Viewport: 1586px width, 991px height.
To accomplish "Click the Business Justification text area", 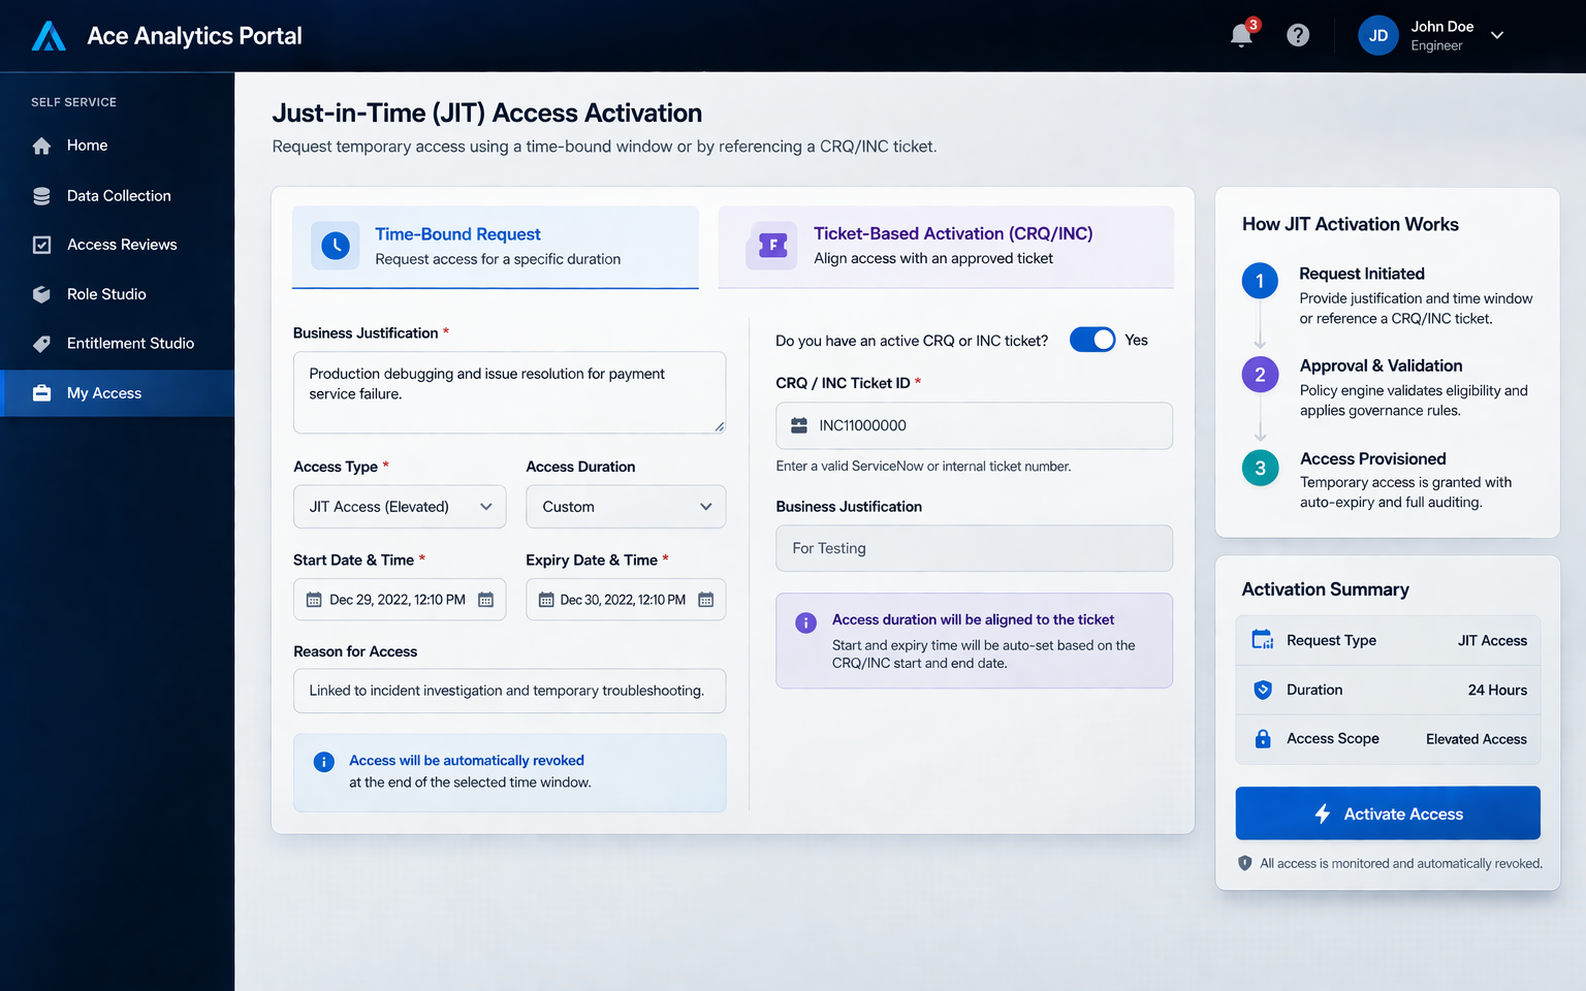I will pyautogui.click(x=508, y=392).
